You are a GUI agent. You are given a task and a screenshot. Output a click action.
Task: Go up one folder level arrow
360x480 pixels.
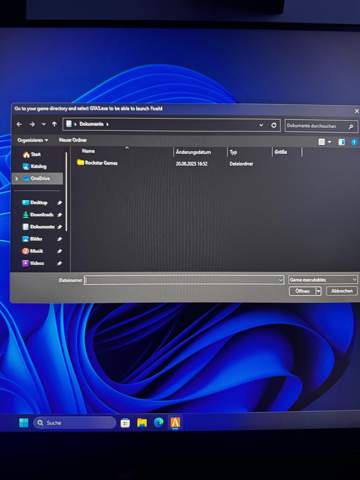coord(54,124)
